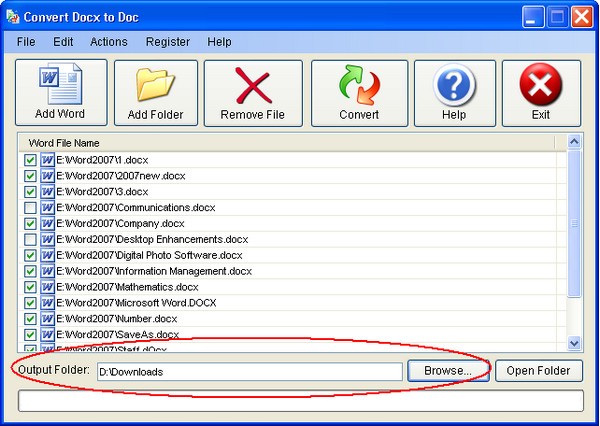Close the Convert Docx to Doc window
This screenshot has height=426, width=600.
coord(582,17)
